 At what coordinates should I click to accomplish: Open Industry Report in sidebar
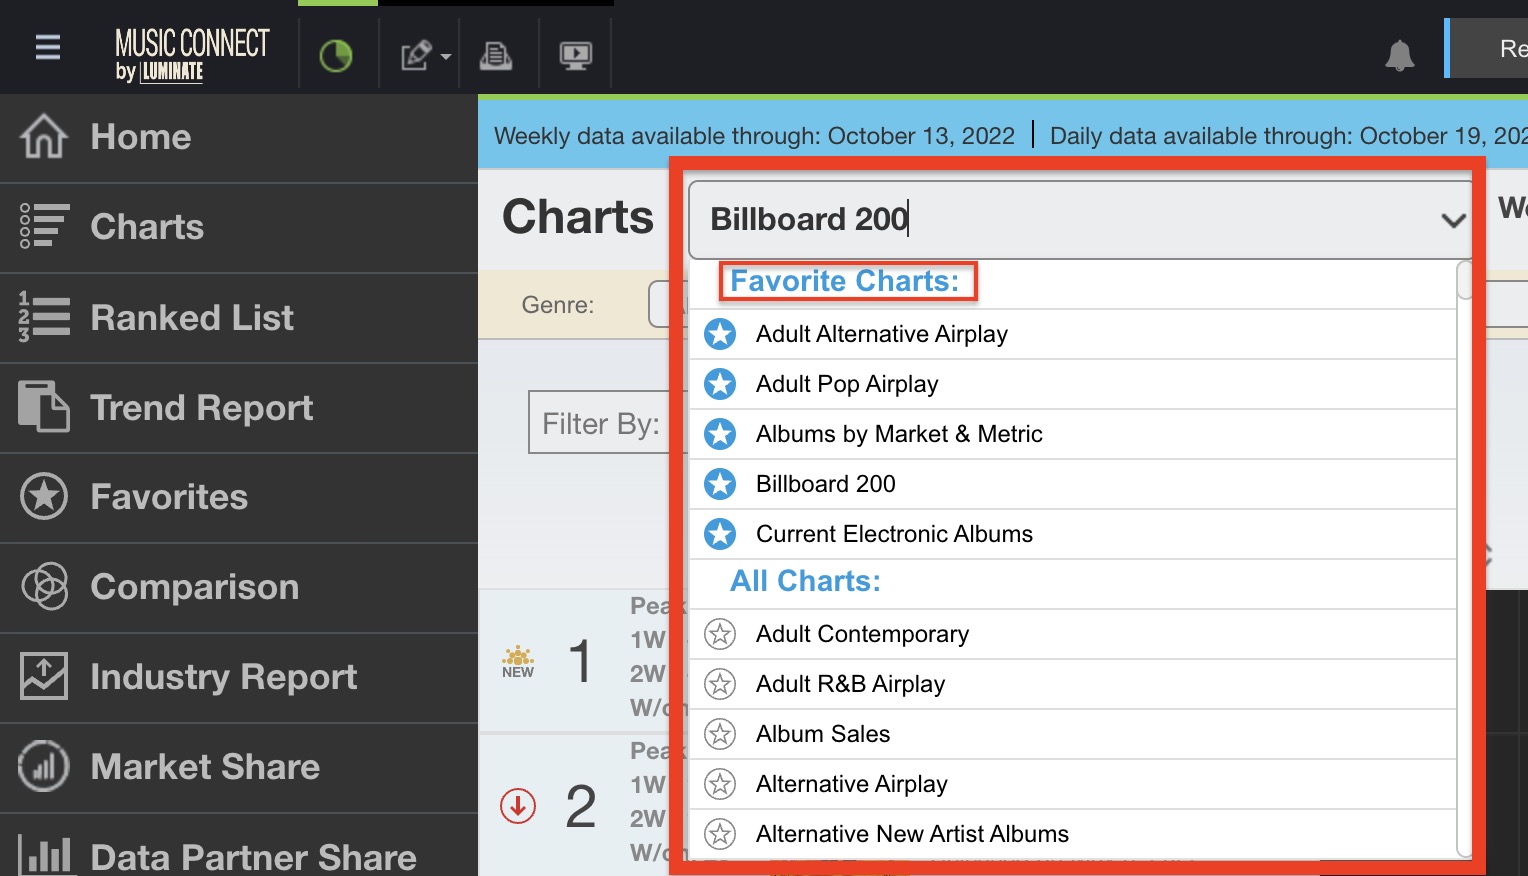(x=239, y=678)
